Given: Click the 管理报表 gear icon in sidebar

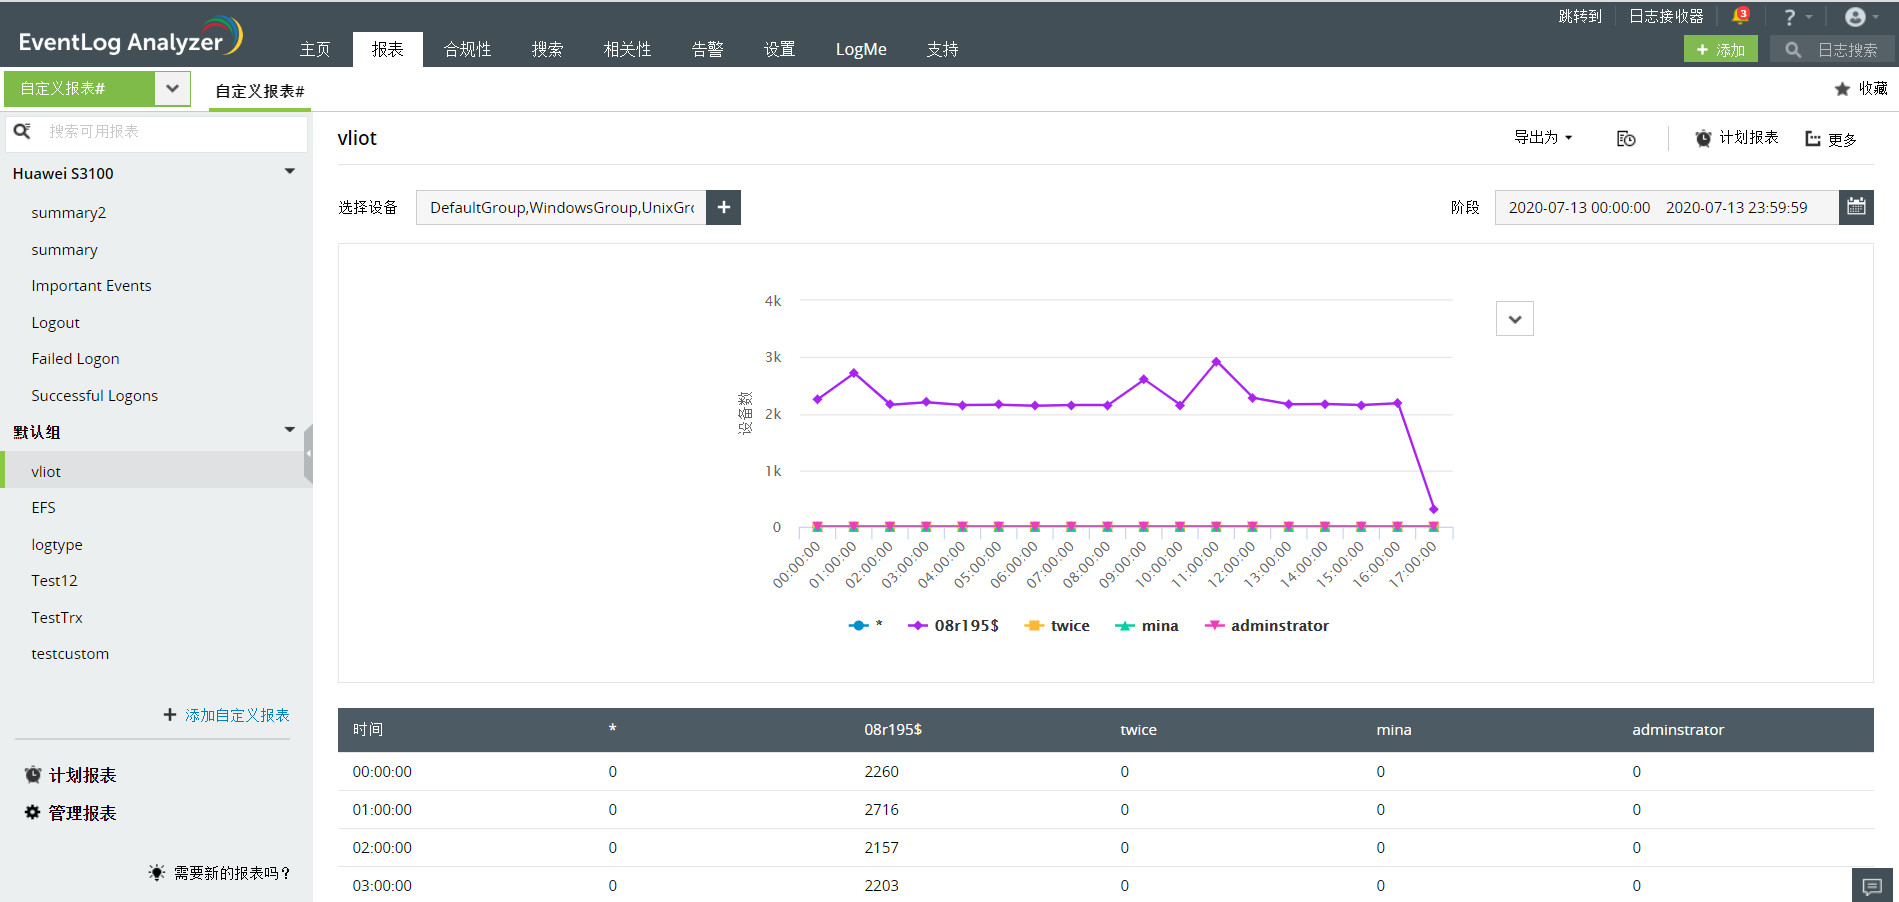Looking at the screenshot, I should 31,812.
